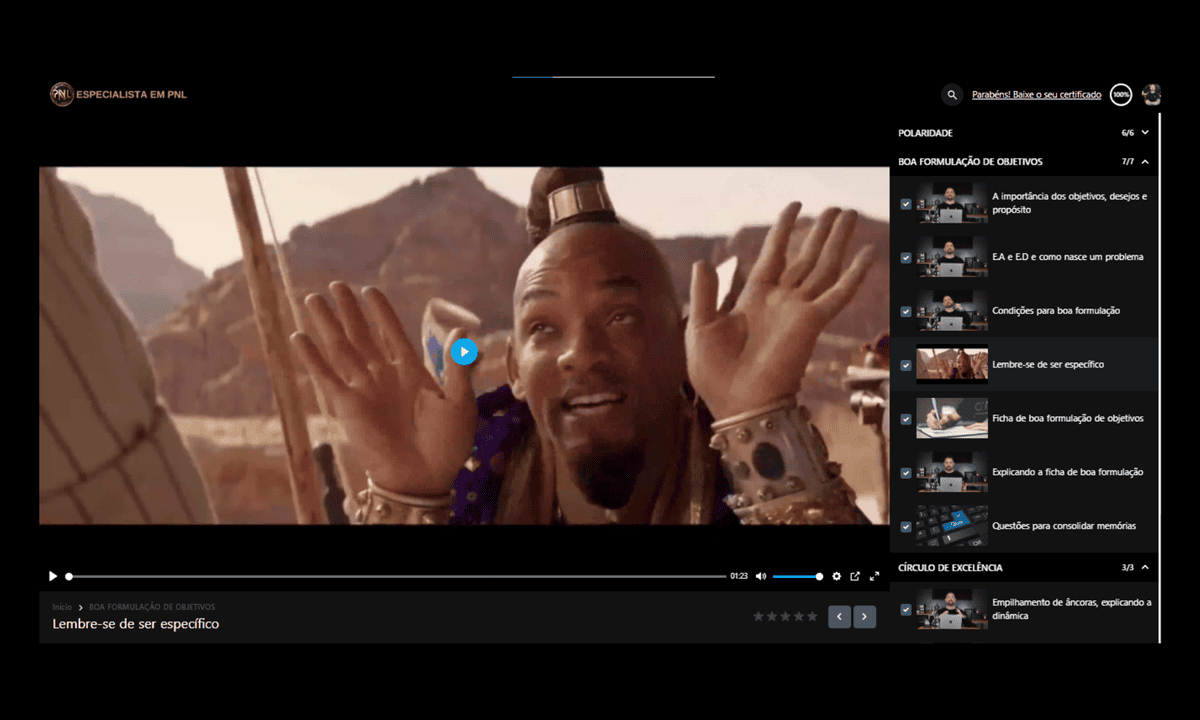Screen dimensions: 1200x720
Task: Go to the next lesson arrow
Action: (x=865, y=617)
